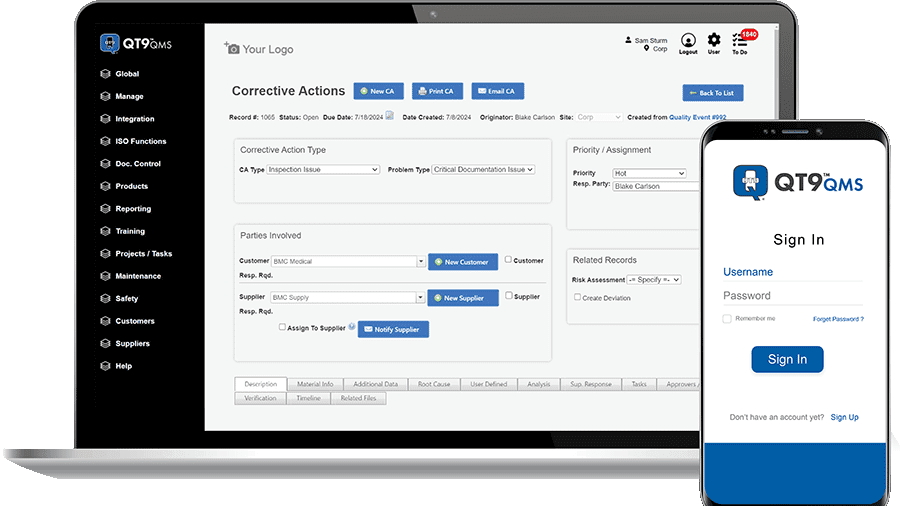Click the help icon near Assign To Supplier
The height and width of the screenshot is (506, 900).
point(352,327)
